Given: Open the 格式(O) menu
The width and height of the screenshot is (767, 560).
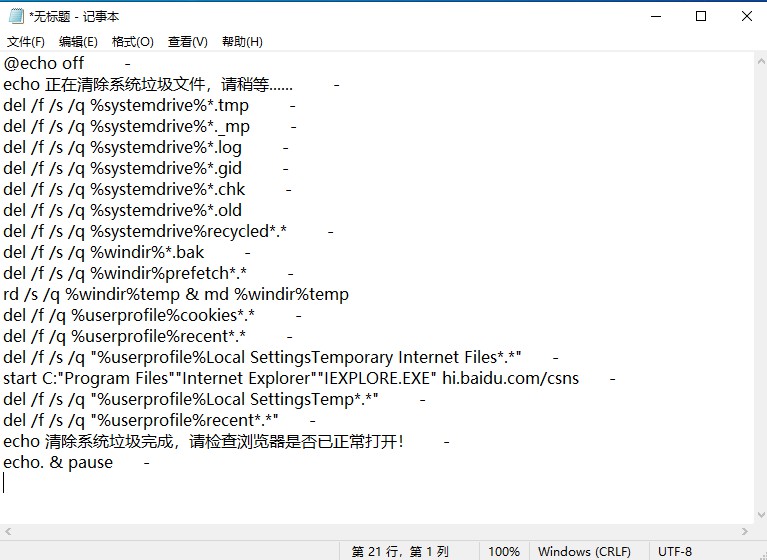Looking at the screenshot, I should [132, 41].
